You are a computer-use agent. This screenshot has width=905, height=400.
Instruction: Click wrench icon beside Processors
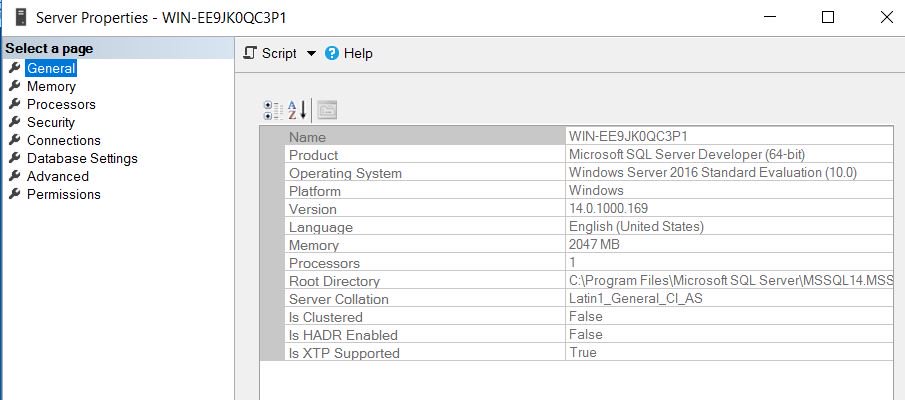coord(15,103)
